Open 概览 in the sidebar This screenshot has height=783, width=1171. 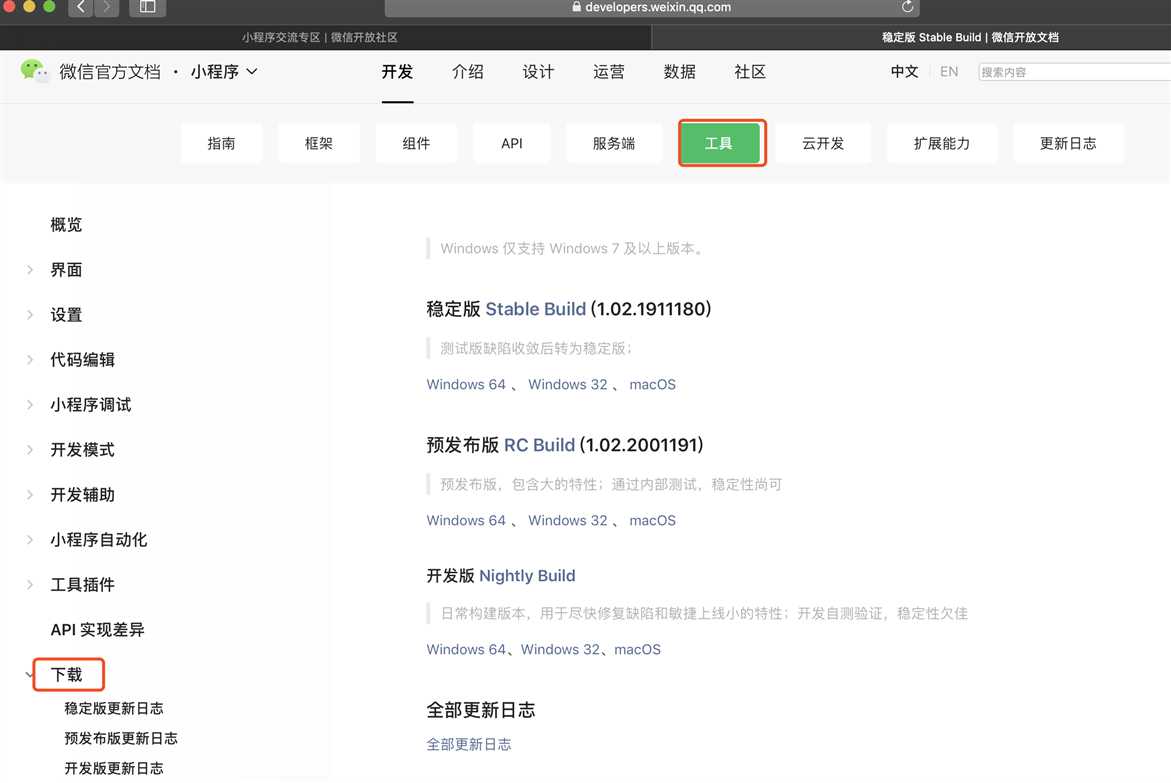tap(66, 225)
